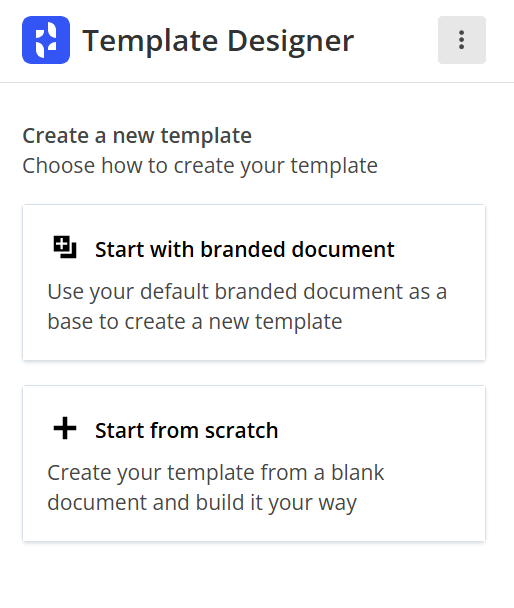The width and height of the screenshot is (514, 608).
Task: Click the word scratch in the second card title
Action: click(241, 430)
